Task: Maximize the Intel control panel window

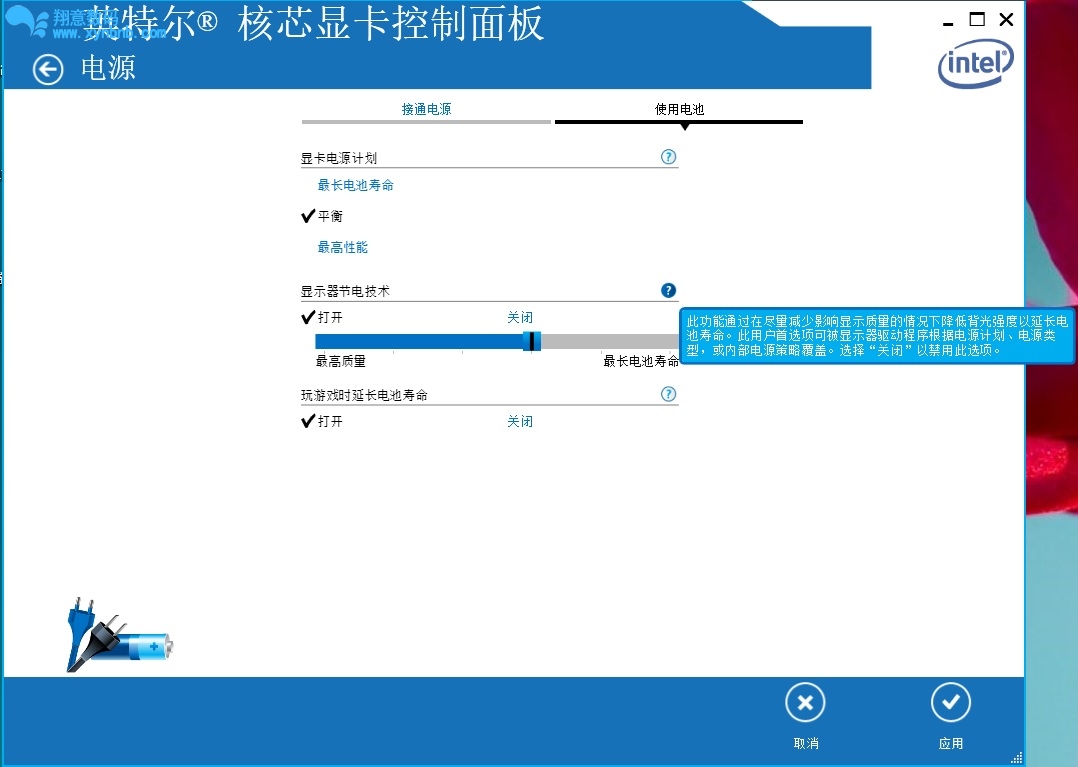Action: (977, 19)
